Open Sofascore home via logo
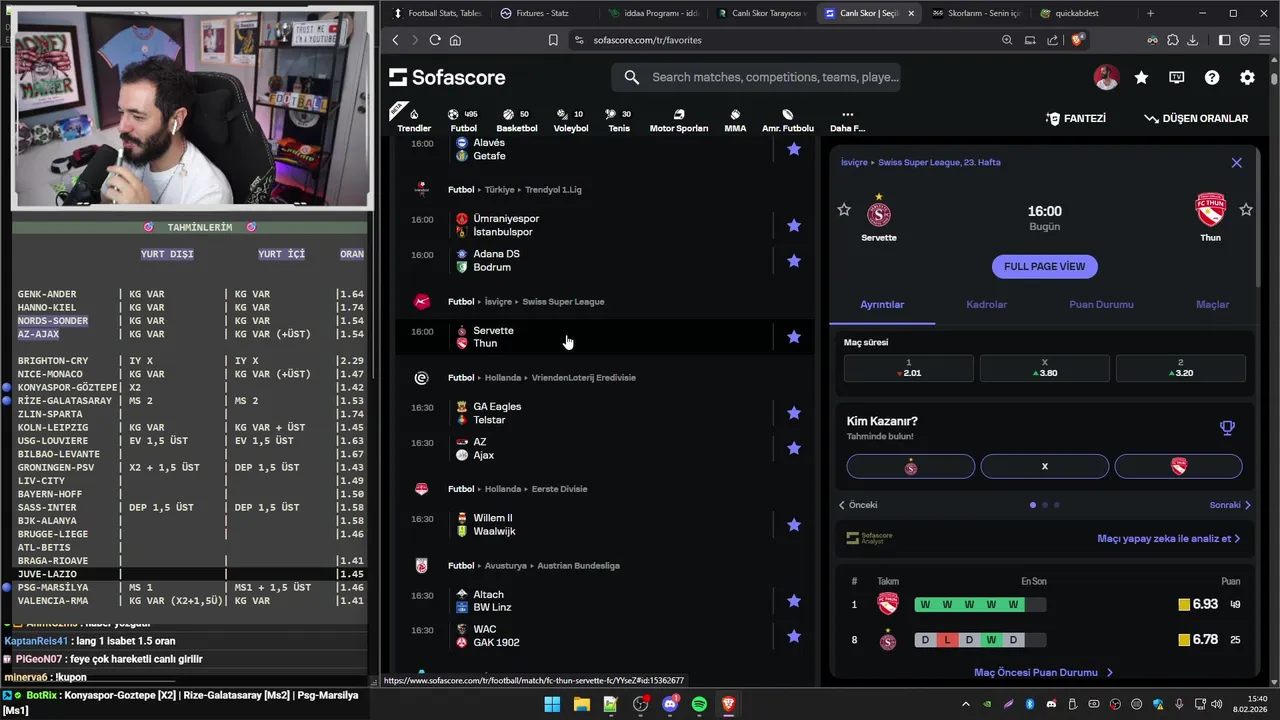The height and width of the screenshot is (720, 1280). (x=447, y=77)
